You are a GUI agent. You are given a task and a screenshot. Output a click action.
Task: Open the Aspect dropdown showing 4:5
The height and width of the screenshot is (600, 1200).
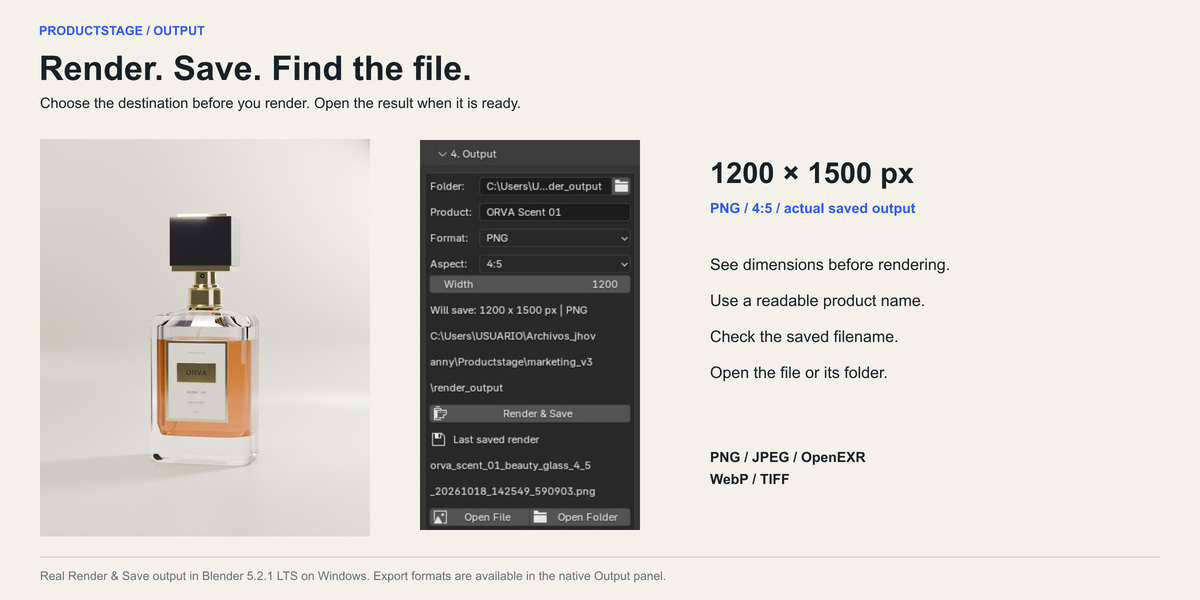[x=555, y=264]
